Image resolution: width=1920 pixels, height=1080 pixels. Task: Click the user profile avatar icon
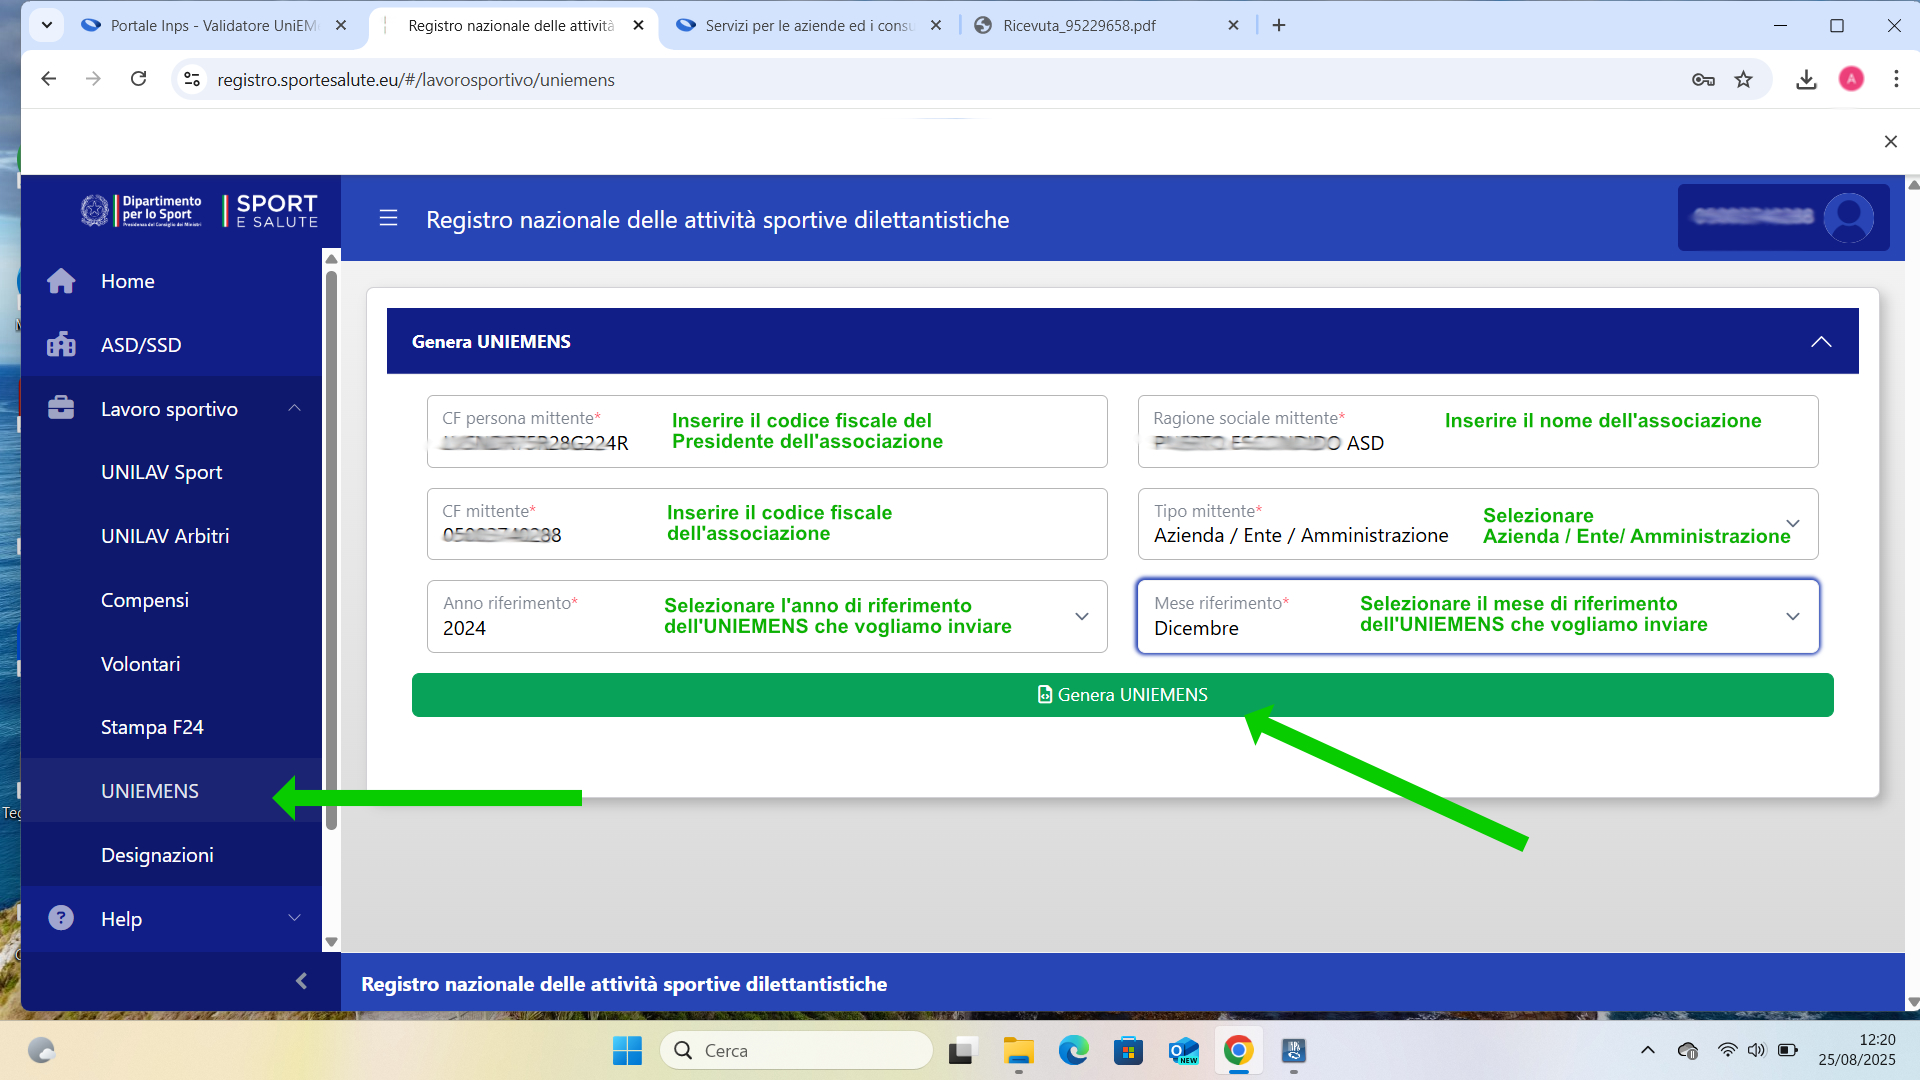coord(1848,217)
